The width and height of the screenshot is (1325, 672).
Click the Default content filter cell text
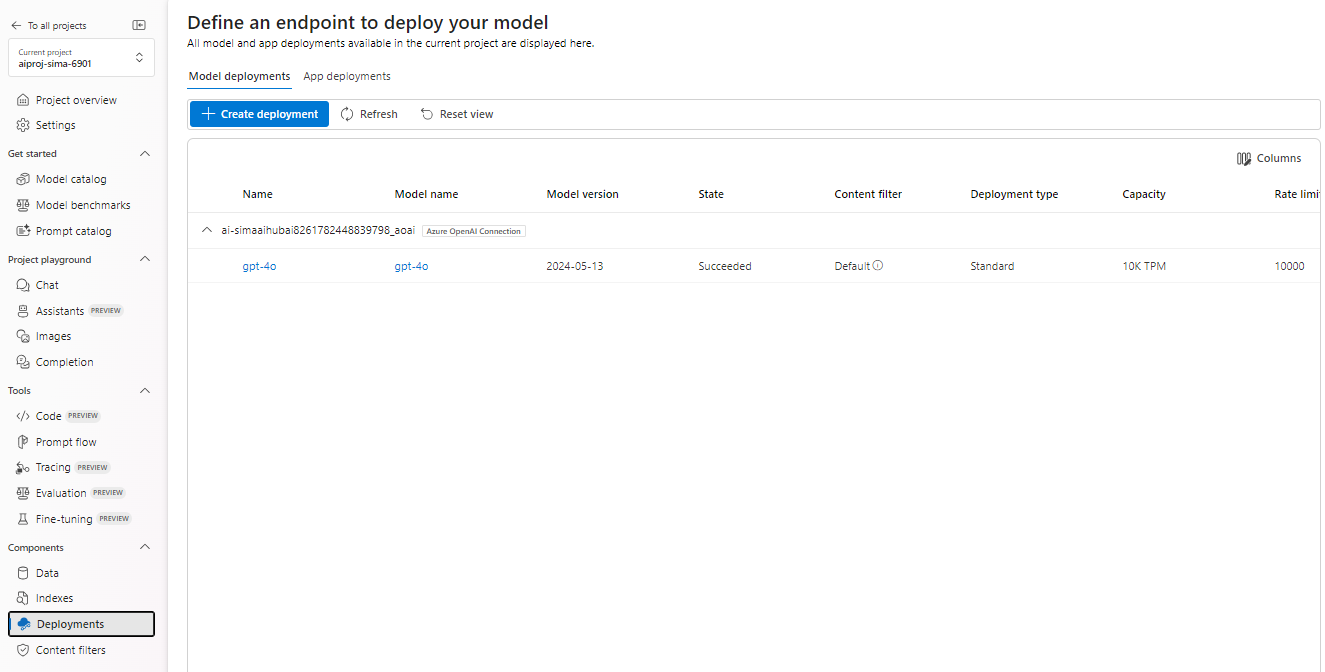coord(852,266)
